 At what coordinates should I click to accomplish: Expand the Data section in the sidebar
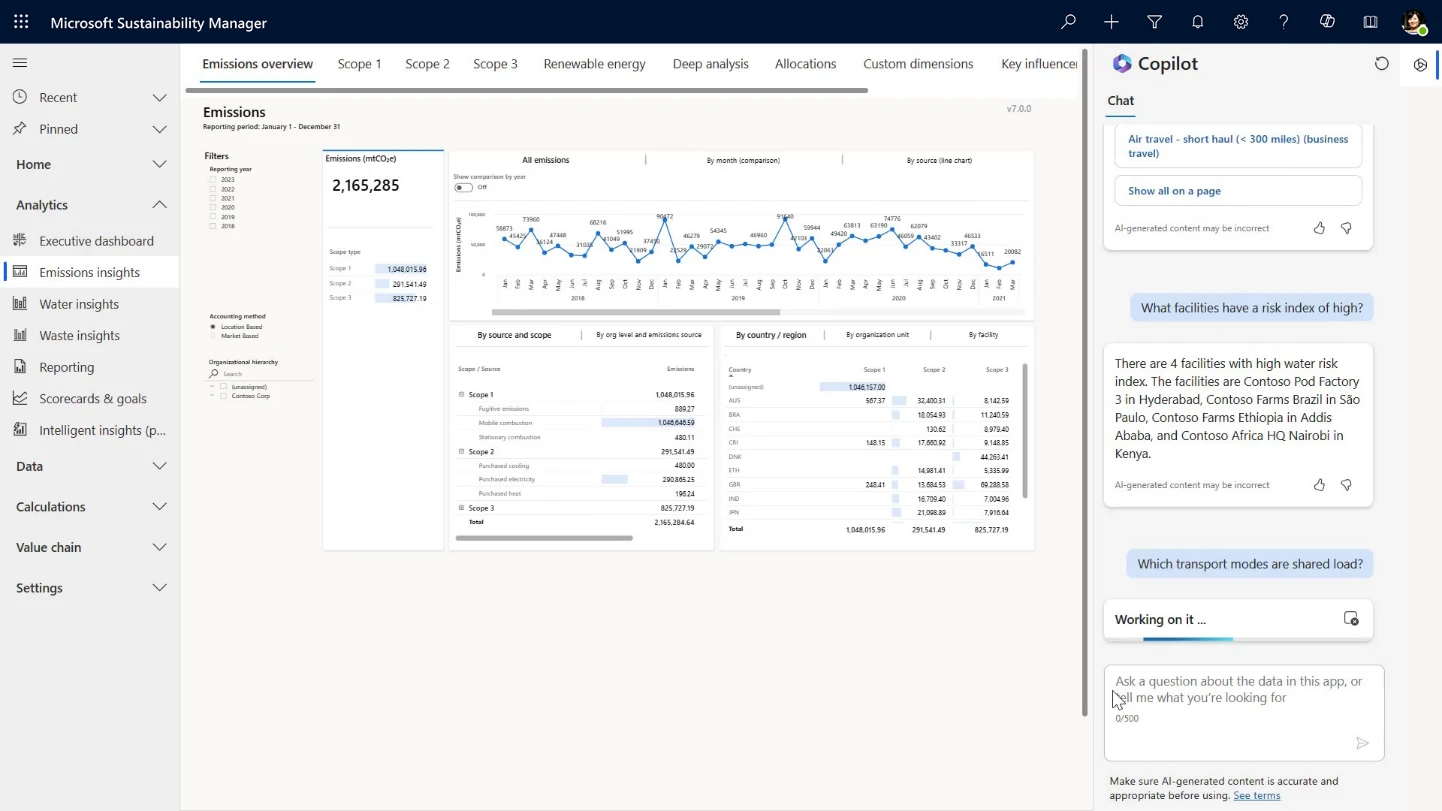(158, 466)
